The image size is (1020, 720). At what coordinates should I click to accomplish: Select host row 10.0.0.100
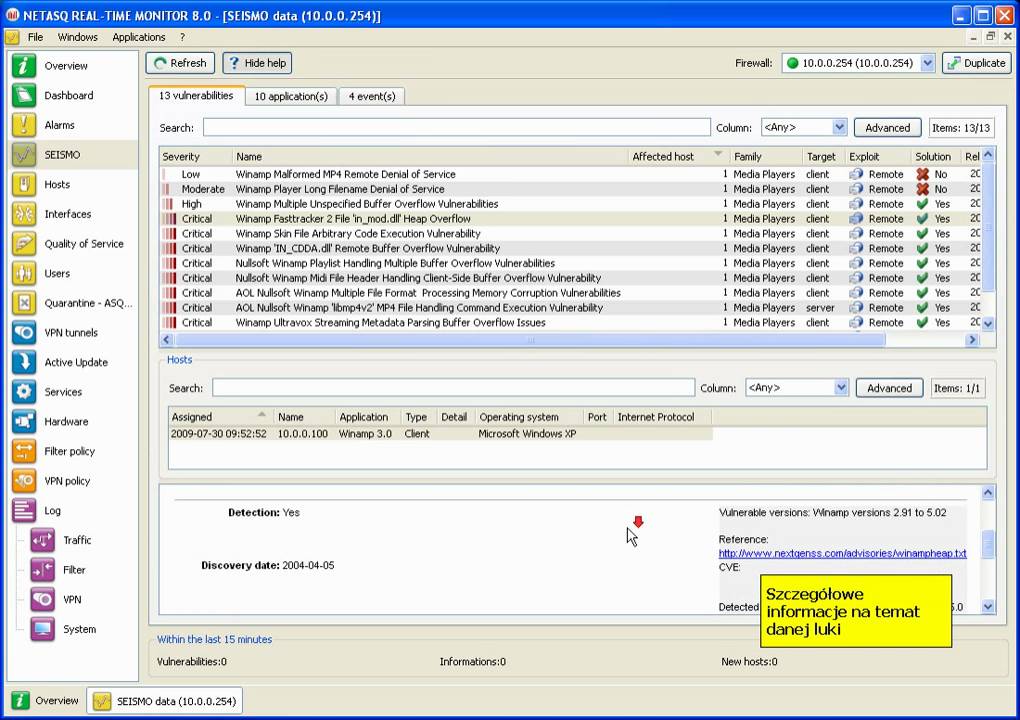pos(440,434)
